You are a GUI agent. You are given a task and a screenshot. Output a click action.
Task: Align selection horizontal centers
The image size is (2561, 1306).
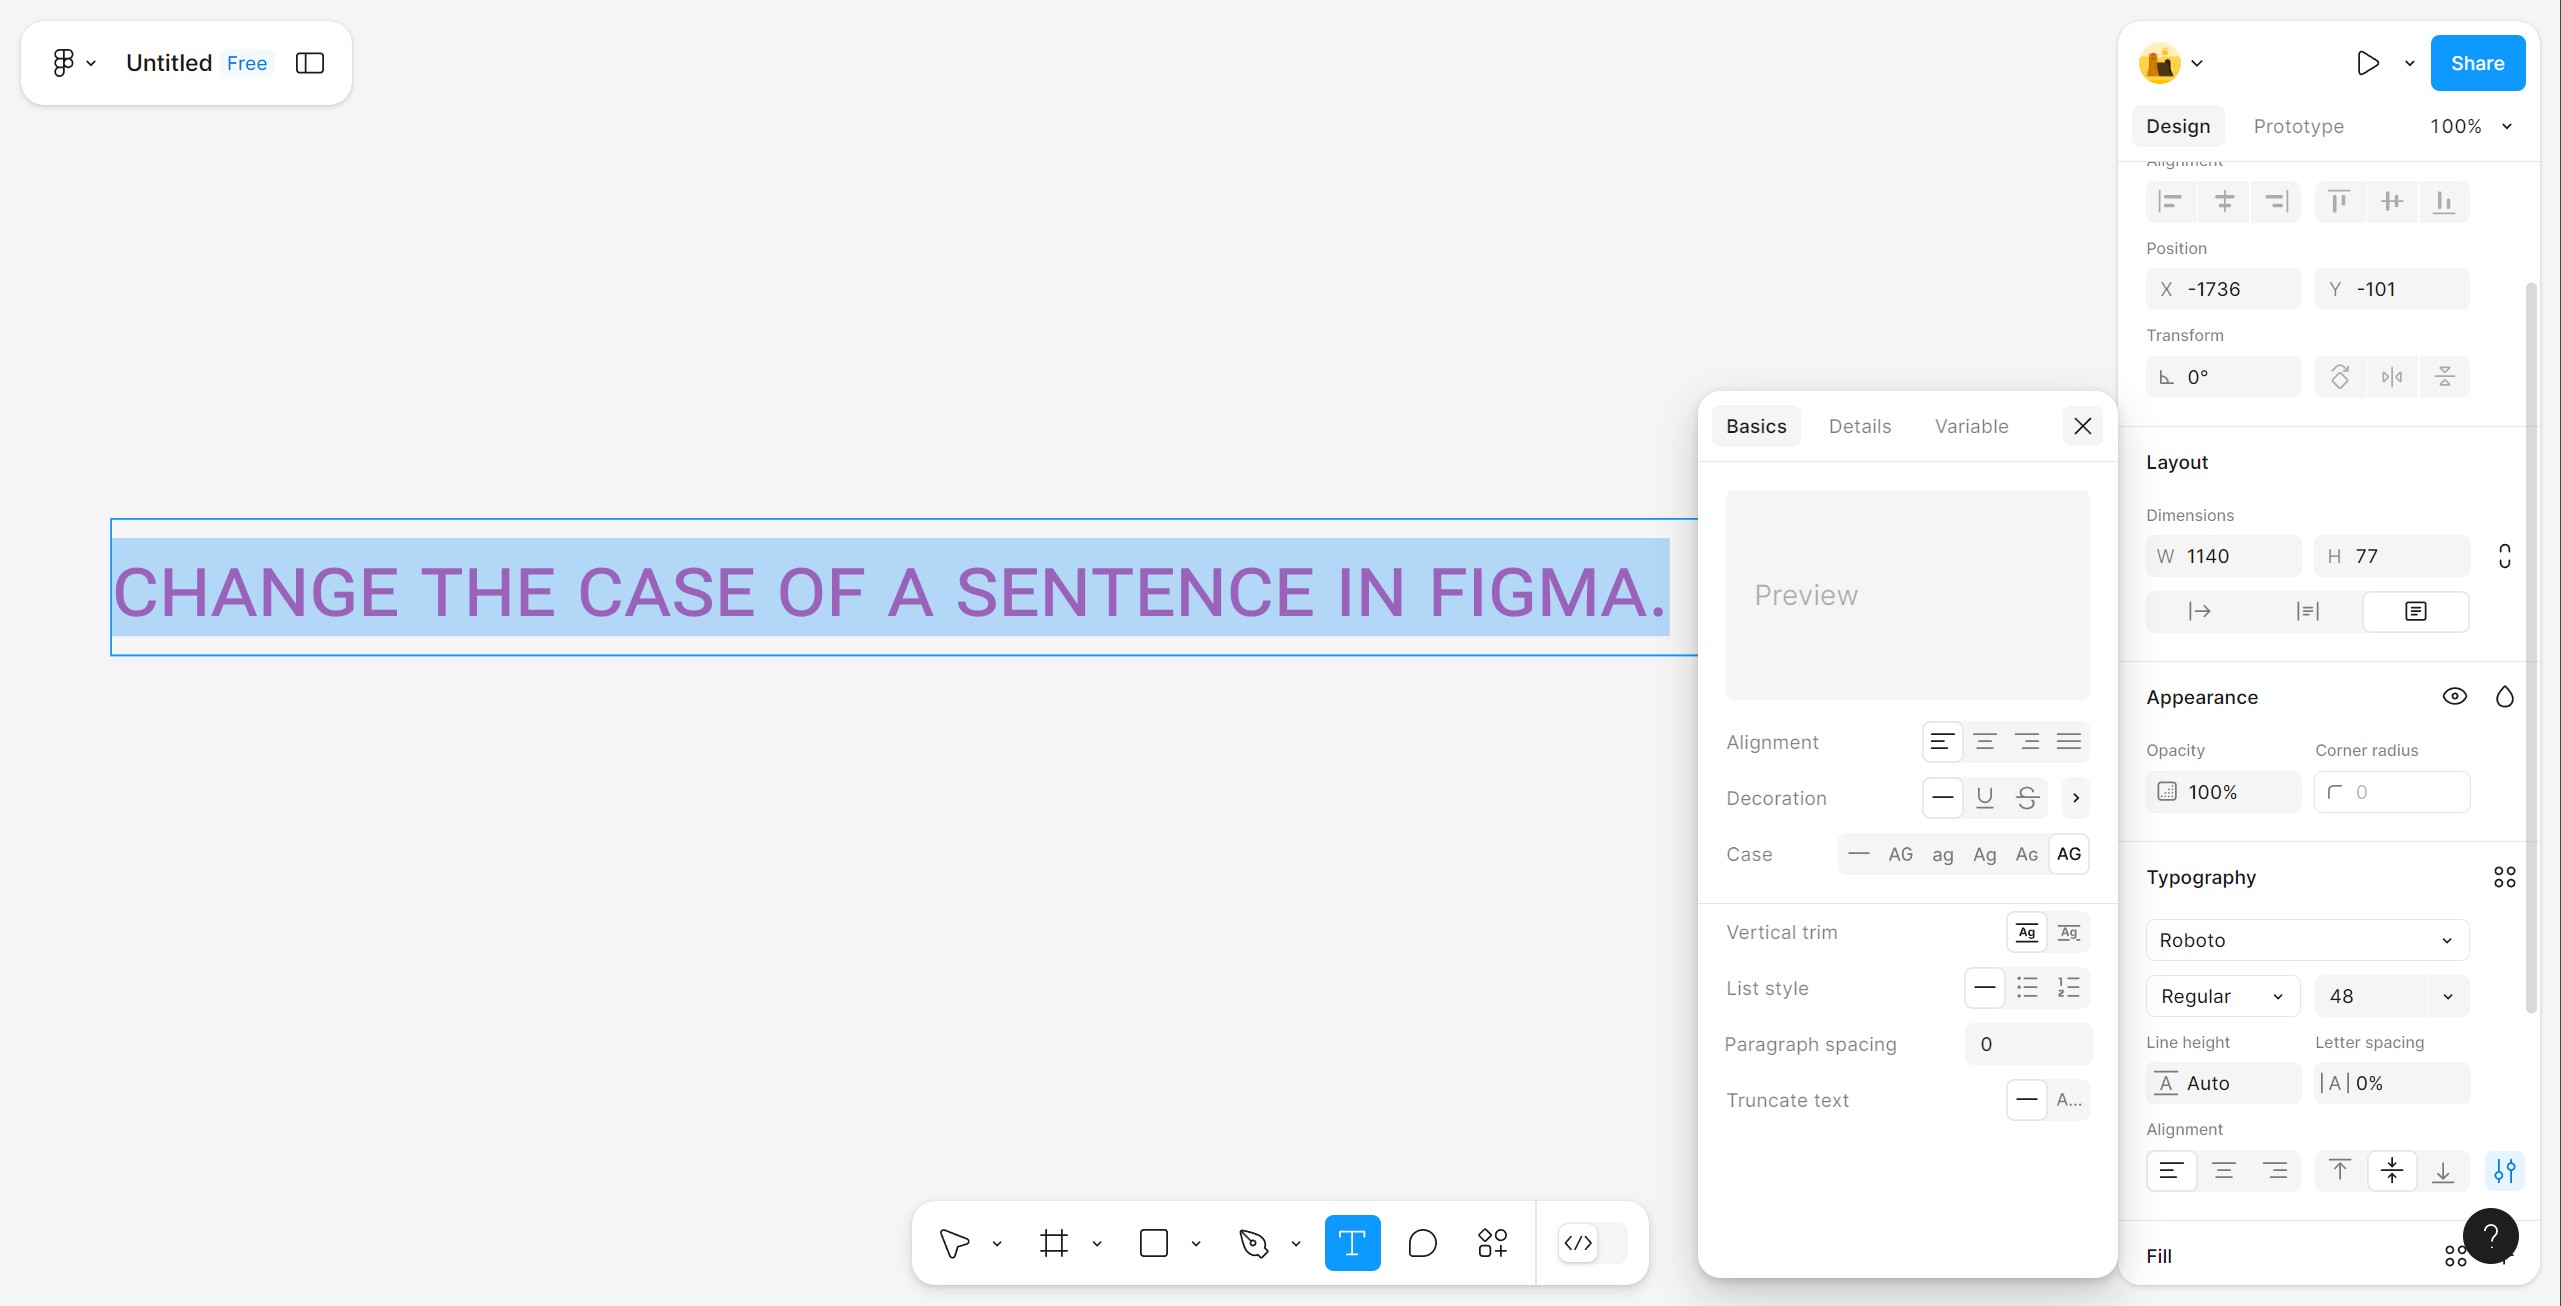pos(2224,202)
